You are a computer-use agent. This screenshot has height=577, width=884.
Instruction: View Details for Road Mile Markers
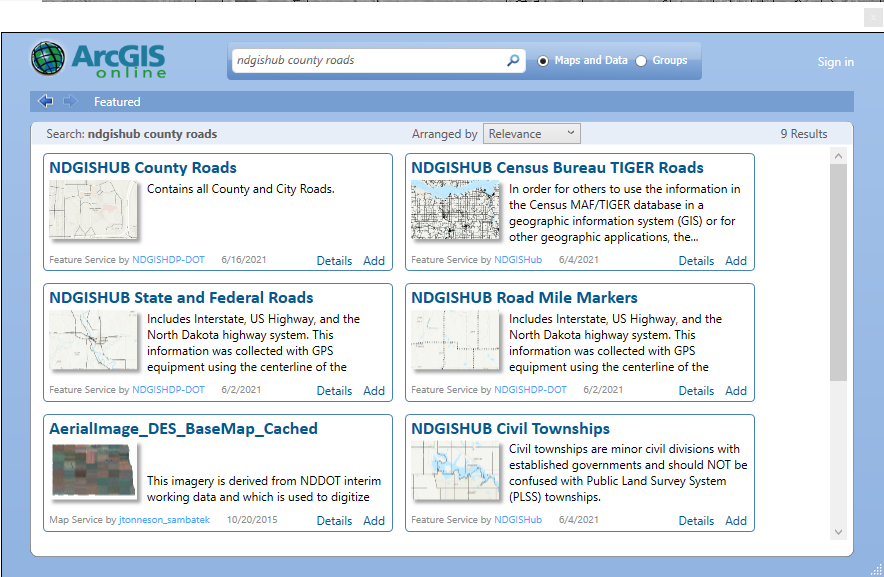(x=696, y=390)
